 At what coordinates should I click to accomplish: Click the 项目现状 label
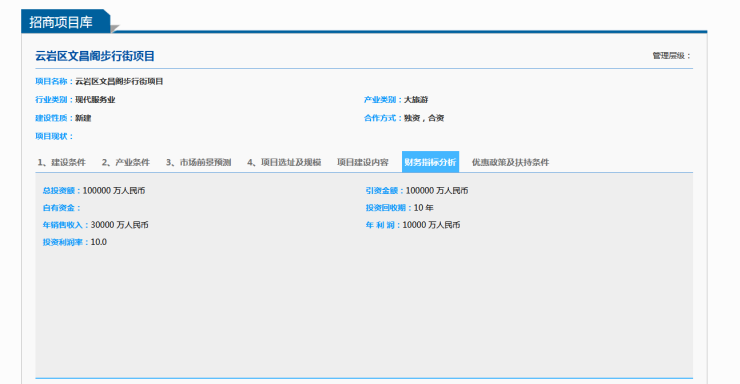(54, 136)
